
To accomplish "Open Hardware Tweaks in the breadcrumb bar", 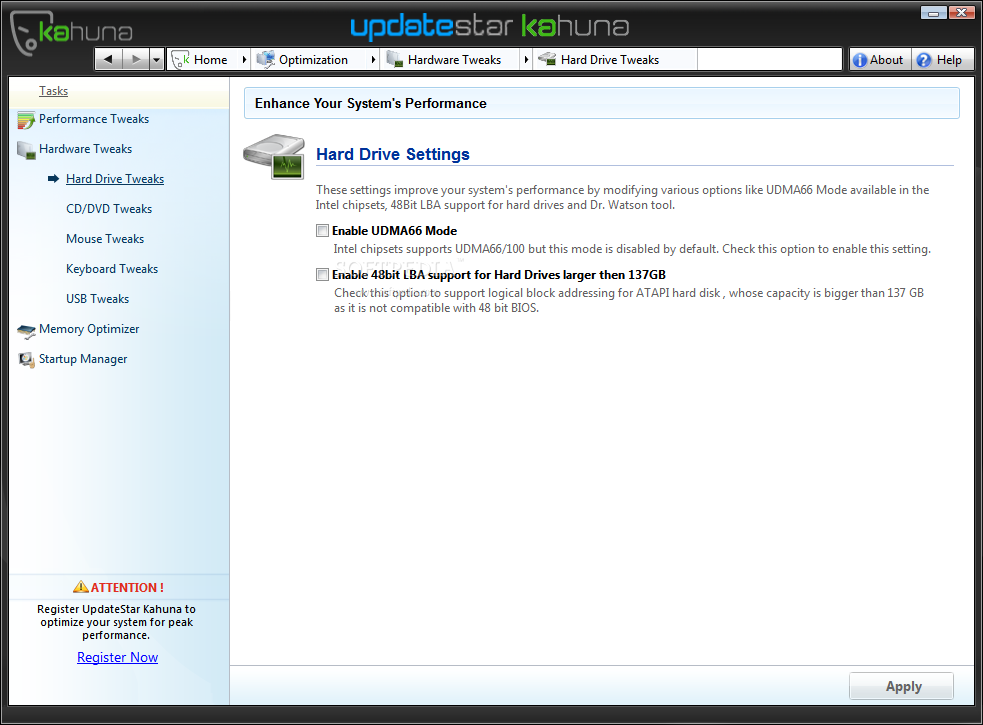I will (x=455, y=60).
